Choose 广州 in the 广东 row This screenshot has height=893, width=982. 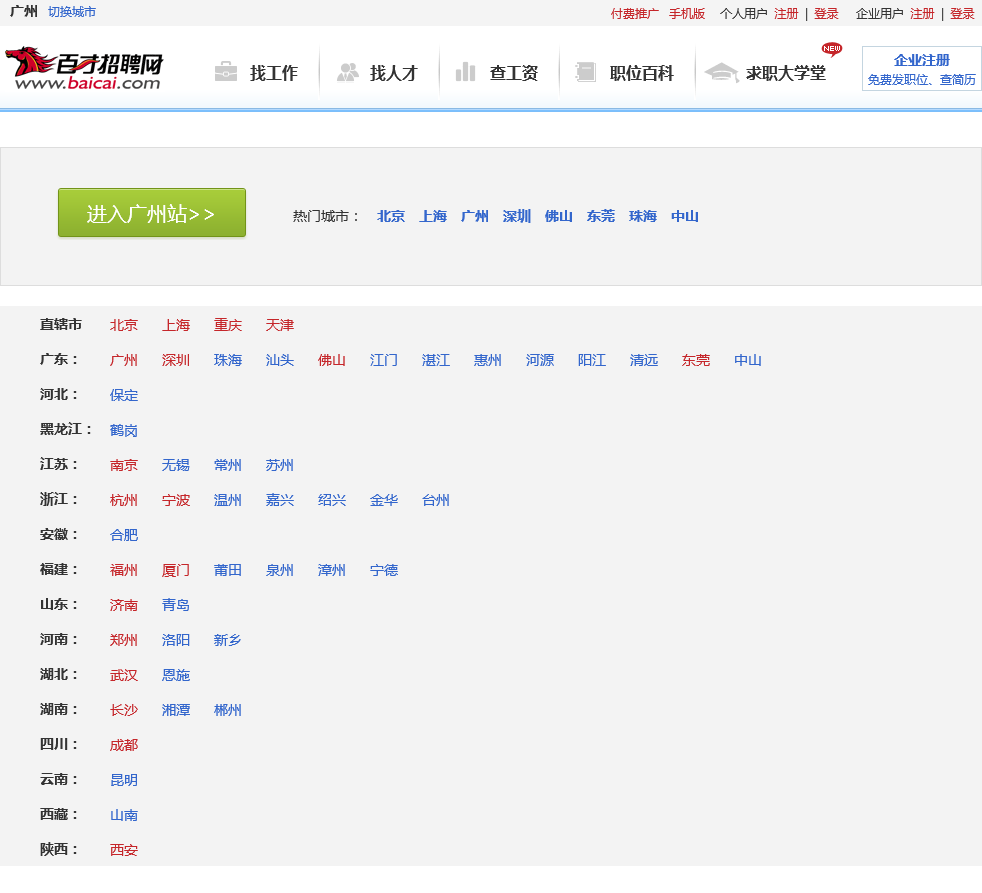pyautogui.click(x=123, y=360)
